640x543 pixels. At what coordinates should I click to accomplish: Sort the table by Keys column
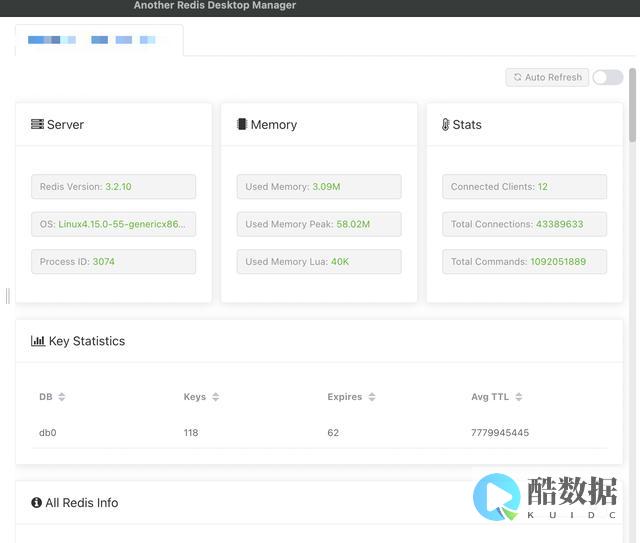pos(216,397)
